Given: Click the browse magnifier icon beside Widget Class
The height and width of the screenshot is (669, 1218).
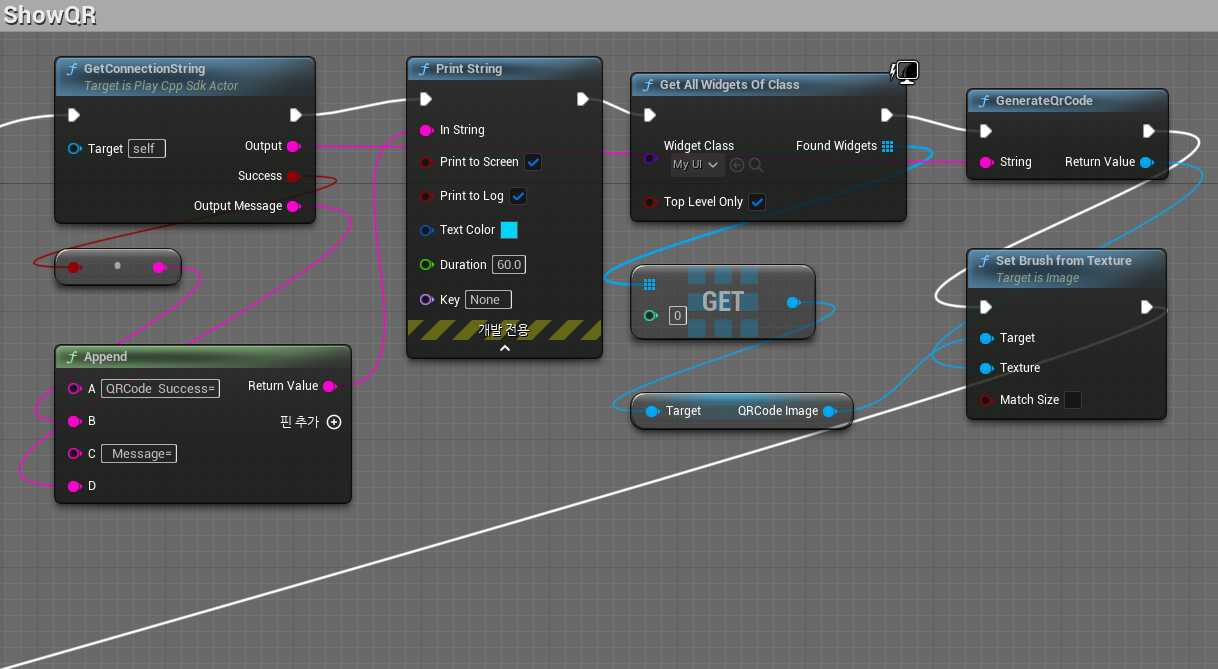Looking at the screenshot, I should click(x=756, y=165).
